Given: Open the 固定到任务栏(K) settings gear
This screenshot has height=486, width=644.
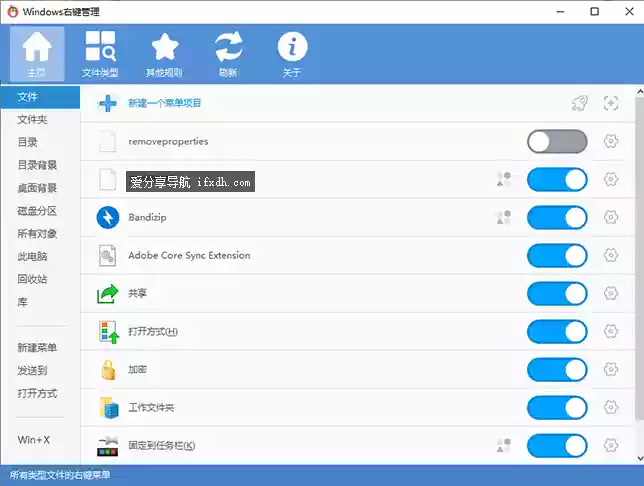Looking at the screenshot, I should (x=611, y=445).
